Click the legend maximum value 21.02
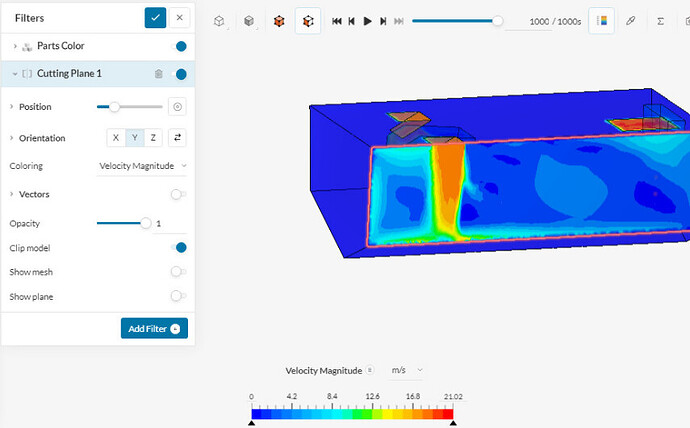690x428 pixels. [x=453, y=396]
